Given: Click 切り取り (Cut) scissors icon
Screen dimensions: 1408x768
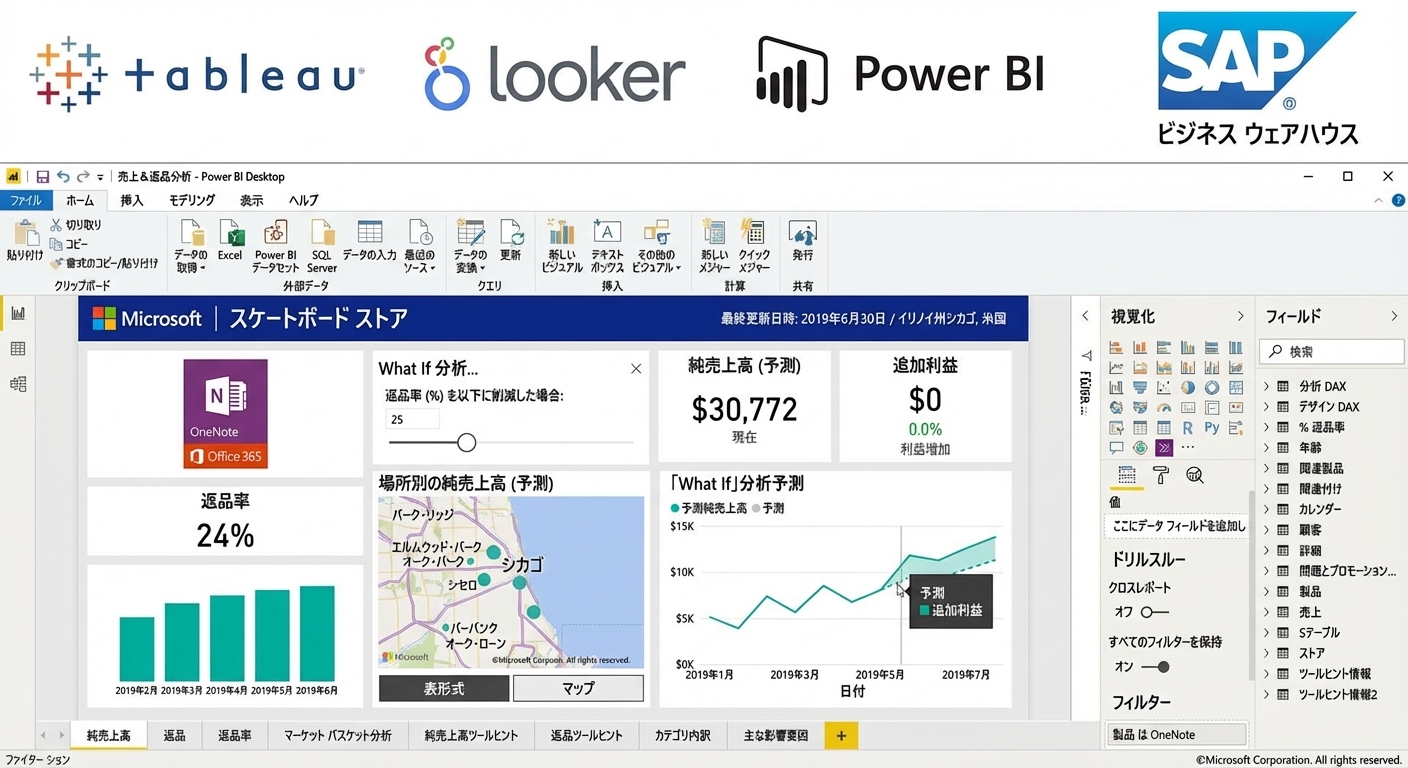Looking at the screenshot, I should click(x=57, y=226).
